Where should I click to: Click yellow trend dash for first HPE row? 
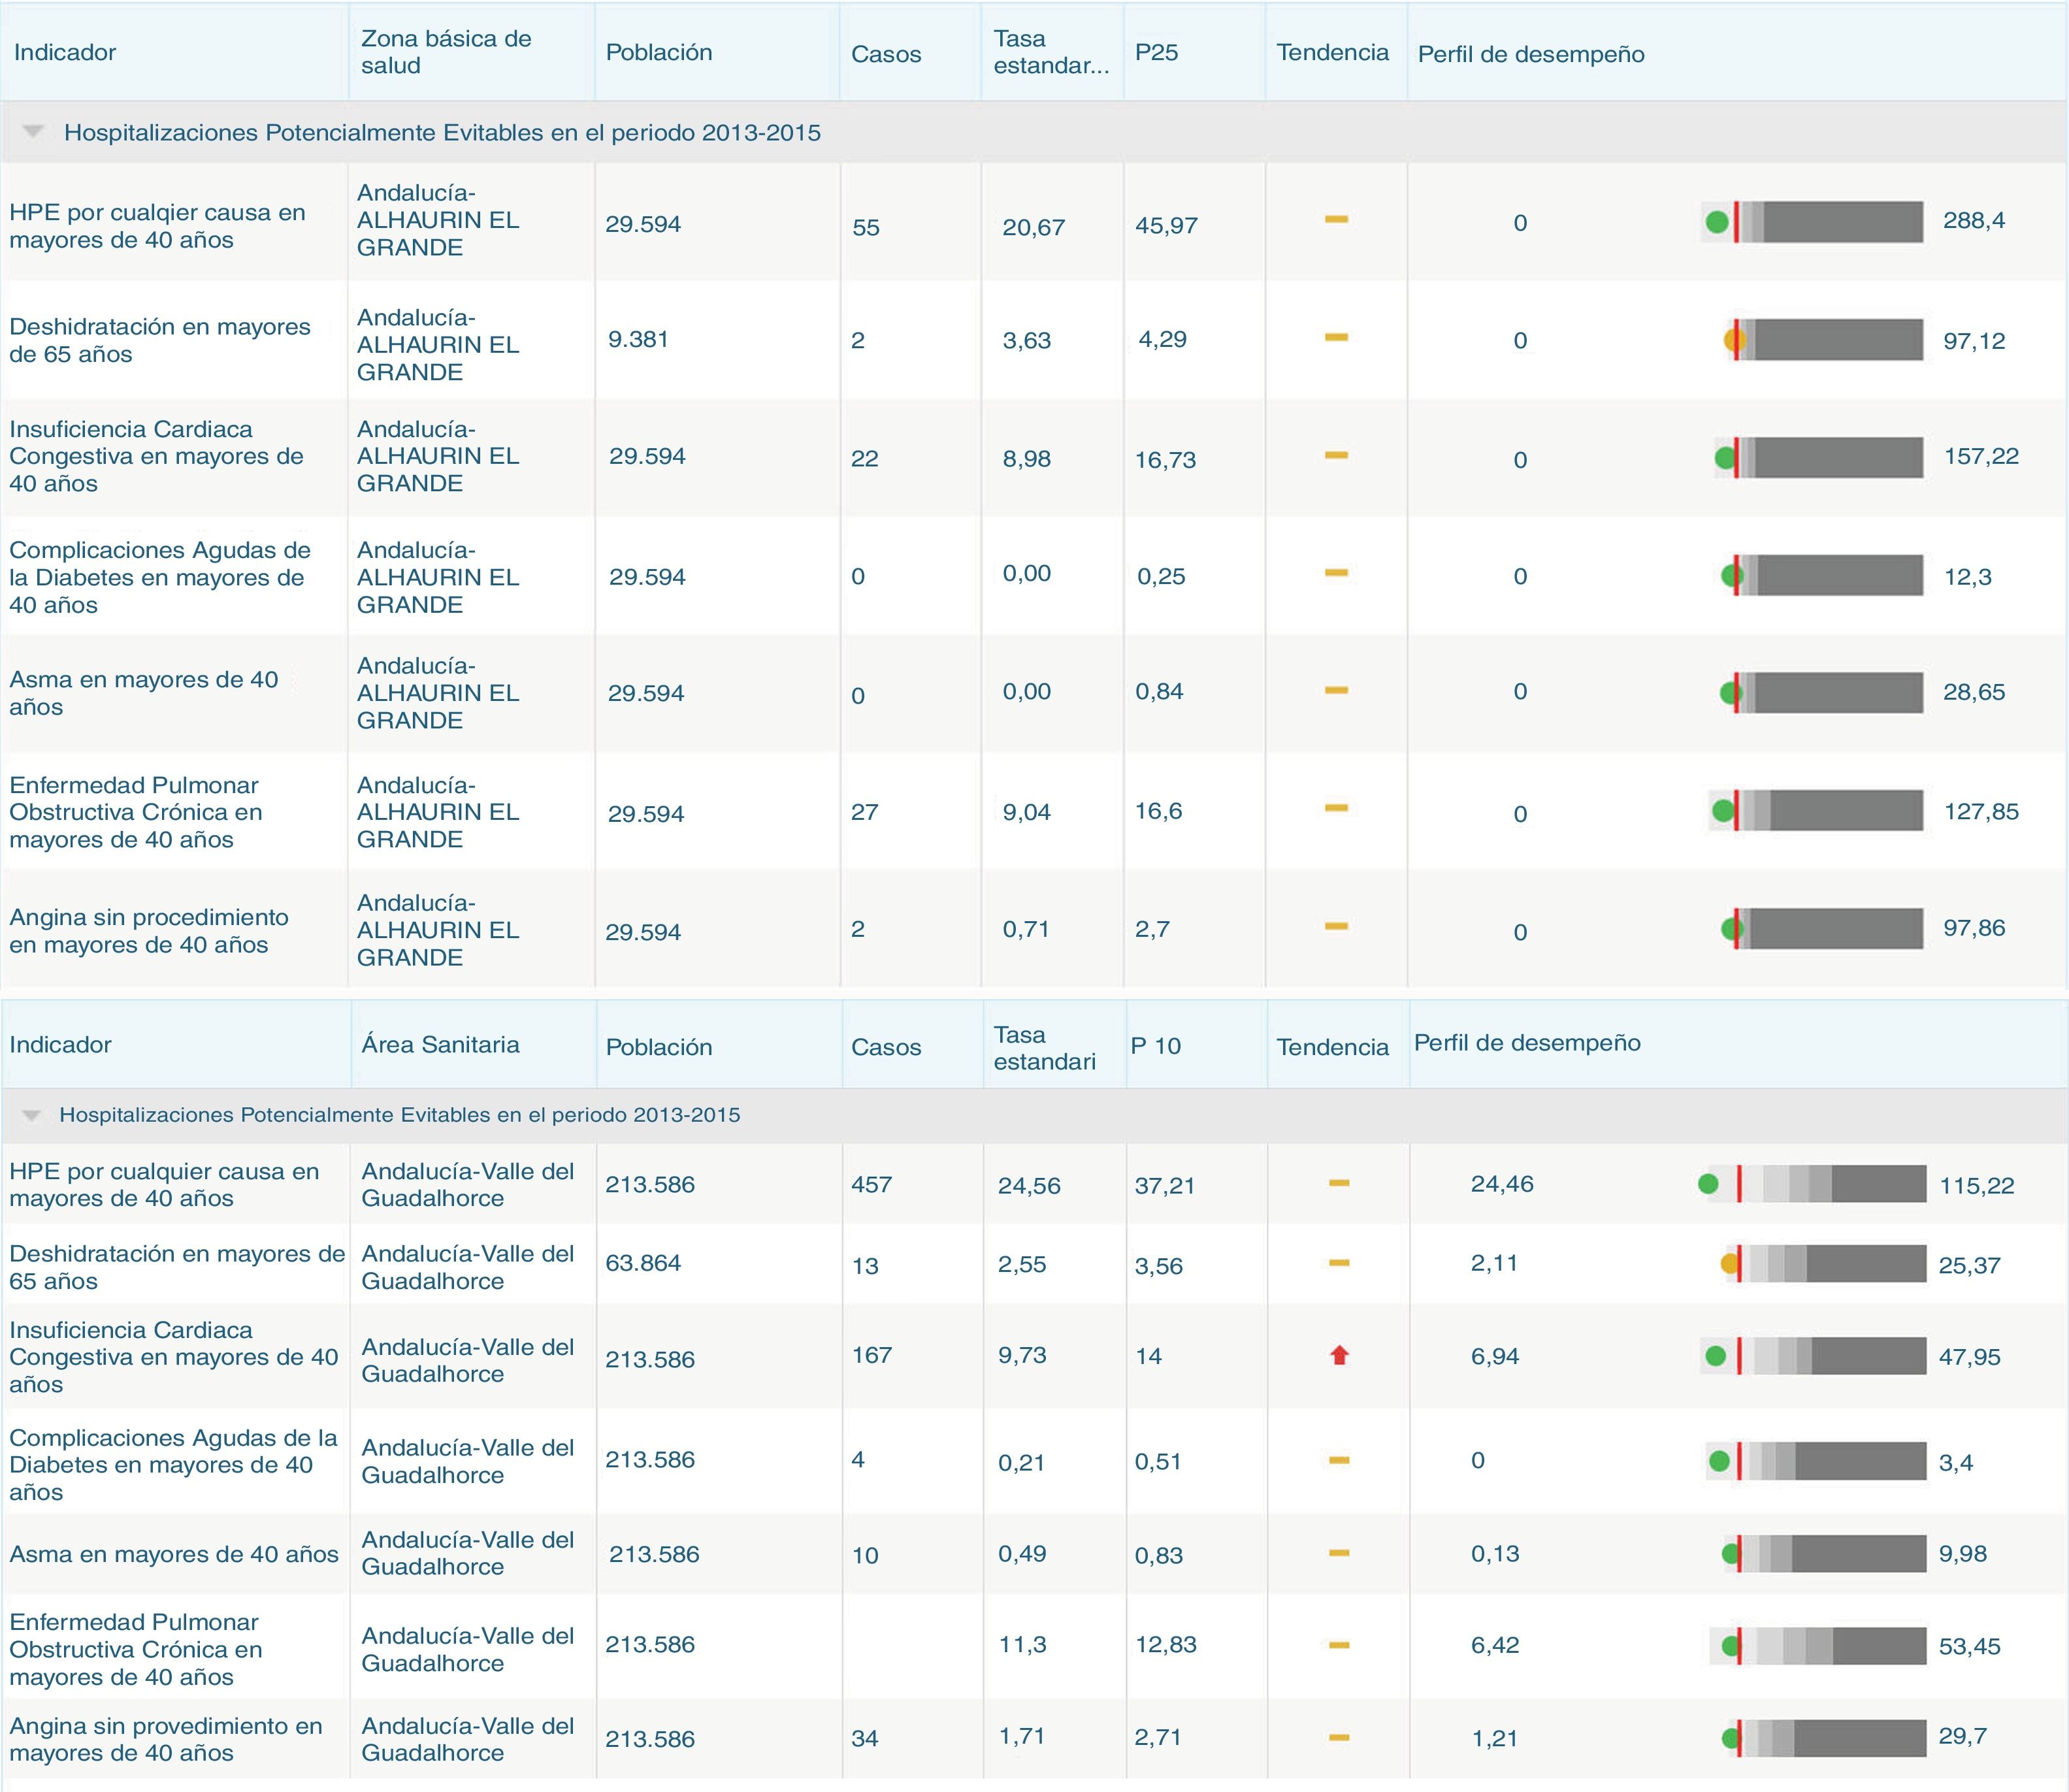(x=1336, y=219)
